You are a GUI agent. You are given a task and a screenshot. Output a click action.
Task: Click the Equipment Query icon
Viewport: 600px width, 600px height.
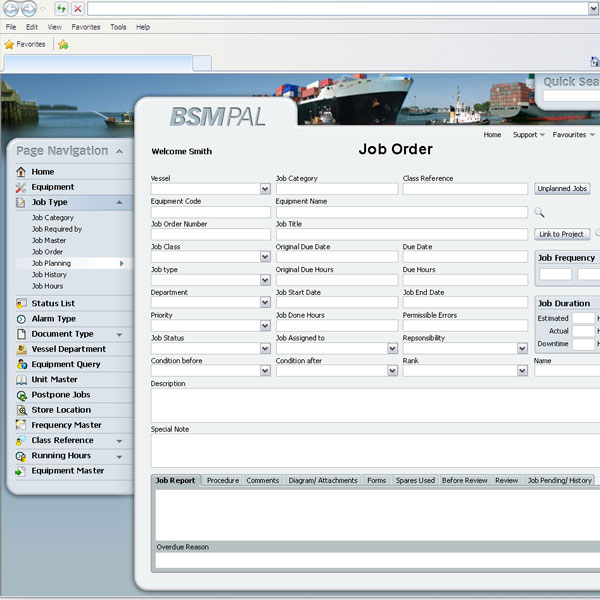coord(21,365)
